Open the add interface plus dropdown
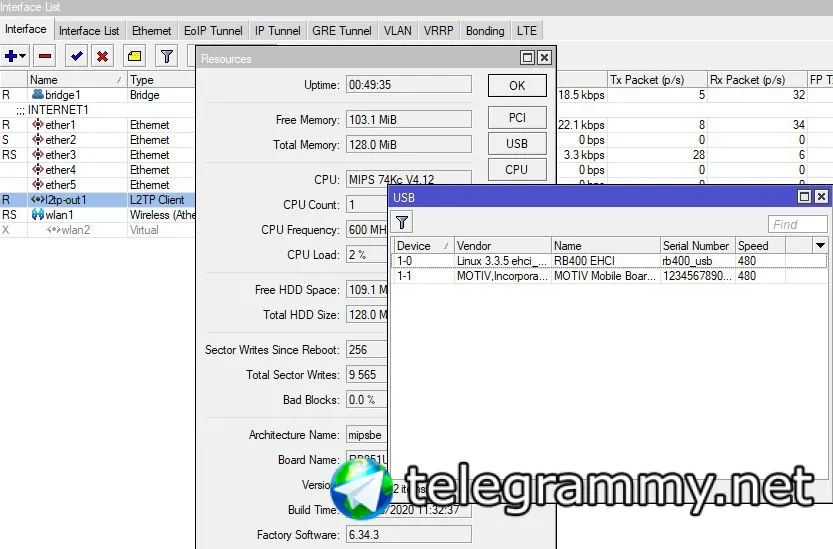Viewport: 833px width, 549px height. coord(15,56)
